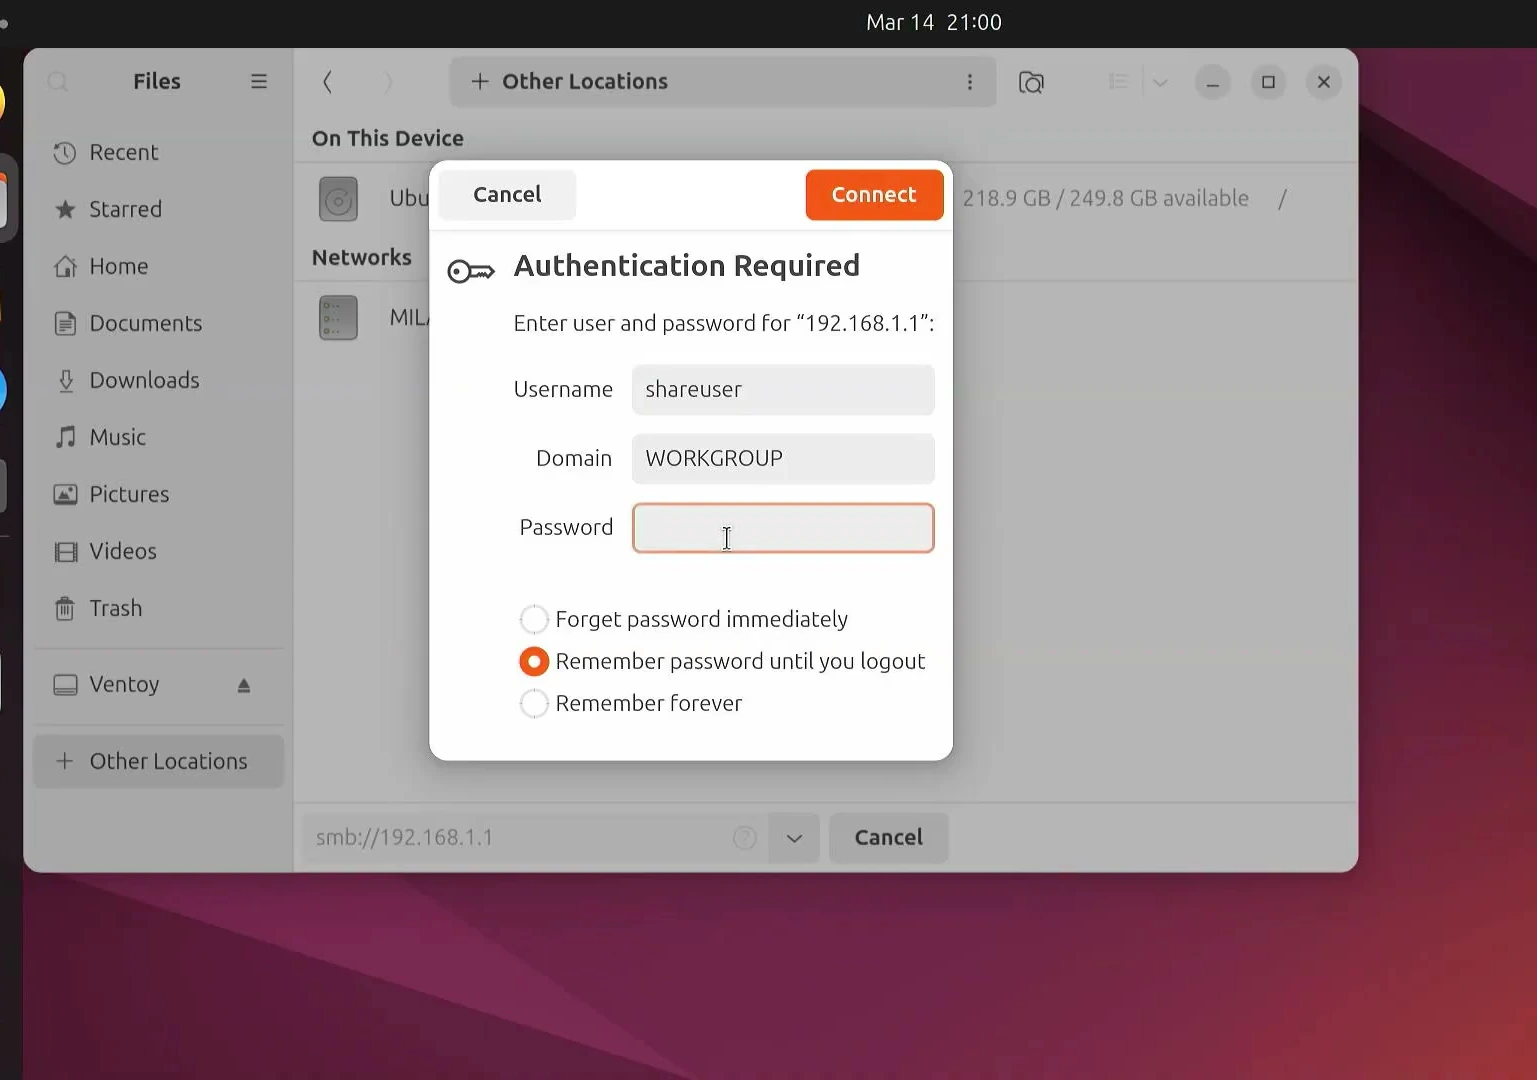Go to the Home folder

click(x=158, y=266)
